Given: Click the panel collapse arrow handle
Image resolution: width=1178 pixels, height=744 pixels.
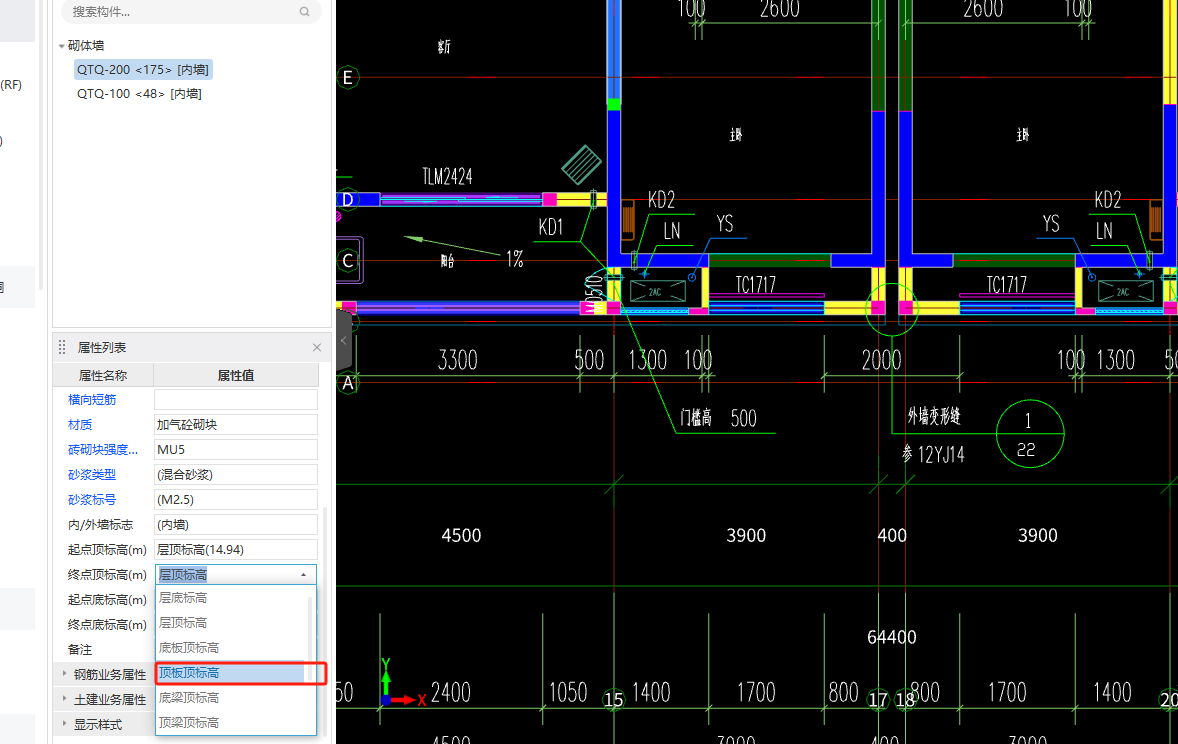Looking at the screenshot, I should [x=343, y=340].
